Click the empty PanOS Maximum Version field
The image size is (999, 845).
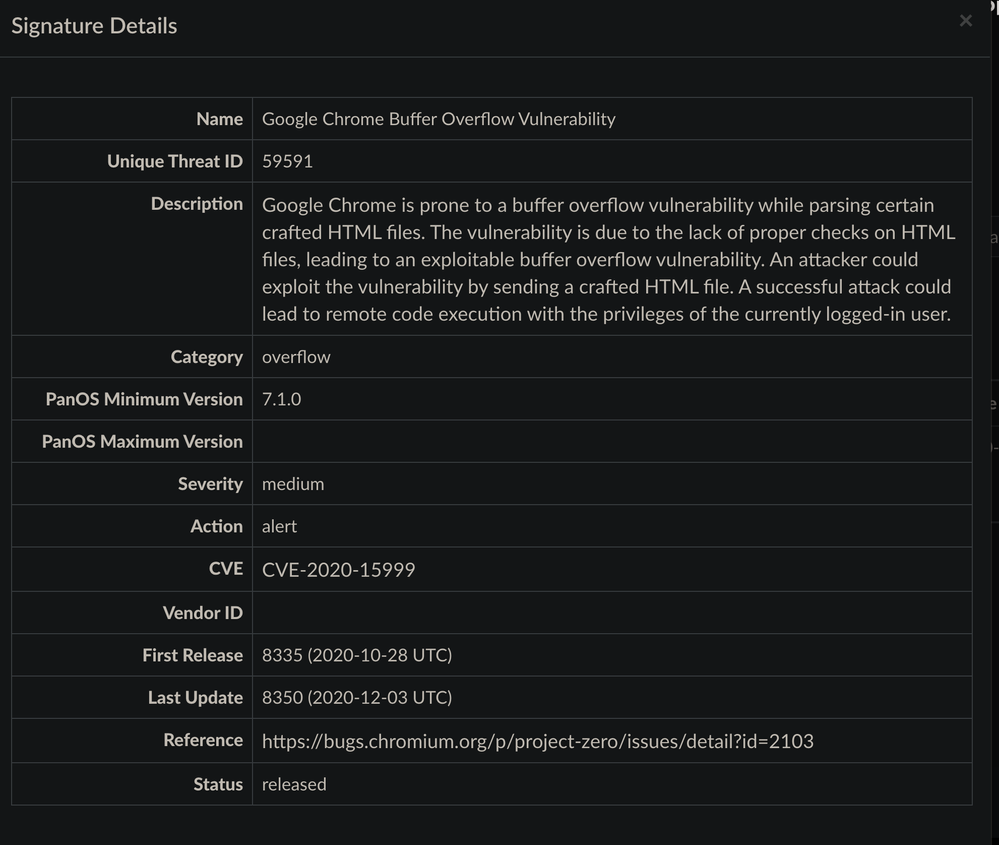[611, 441]
